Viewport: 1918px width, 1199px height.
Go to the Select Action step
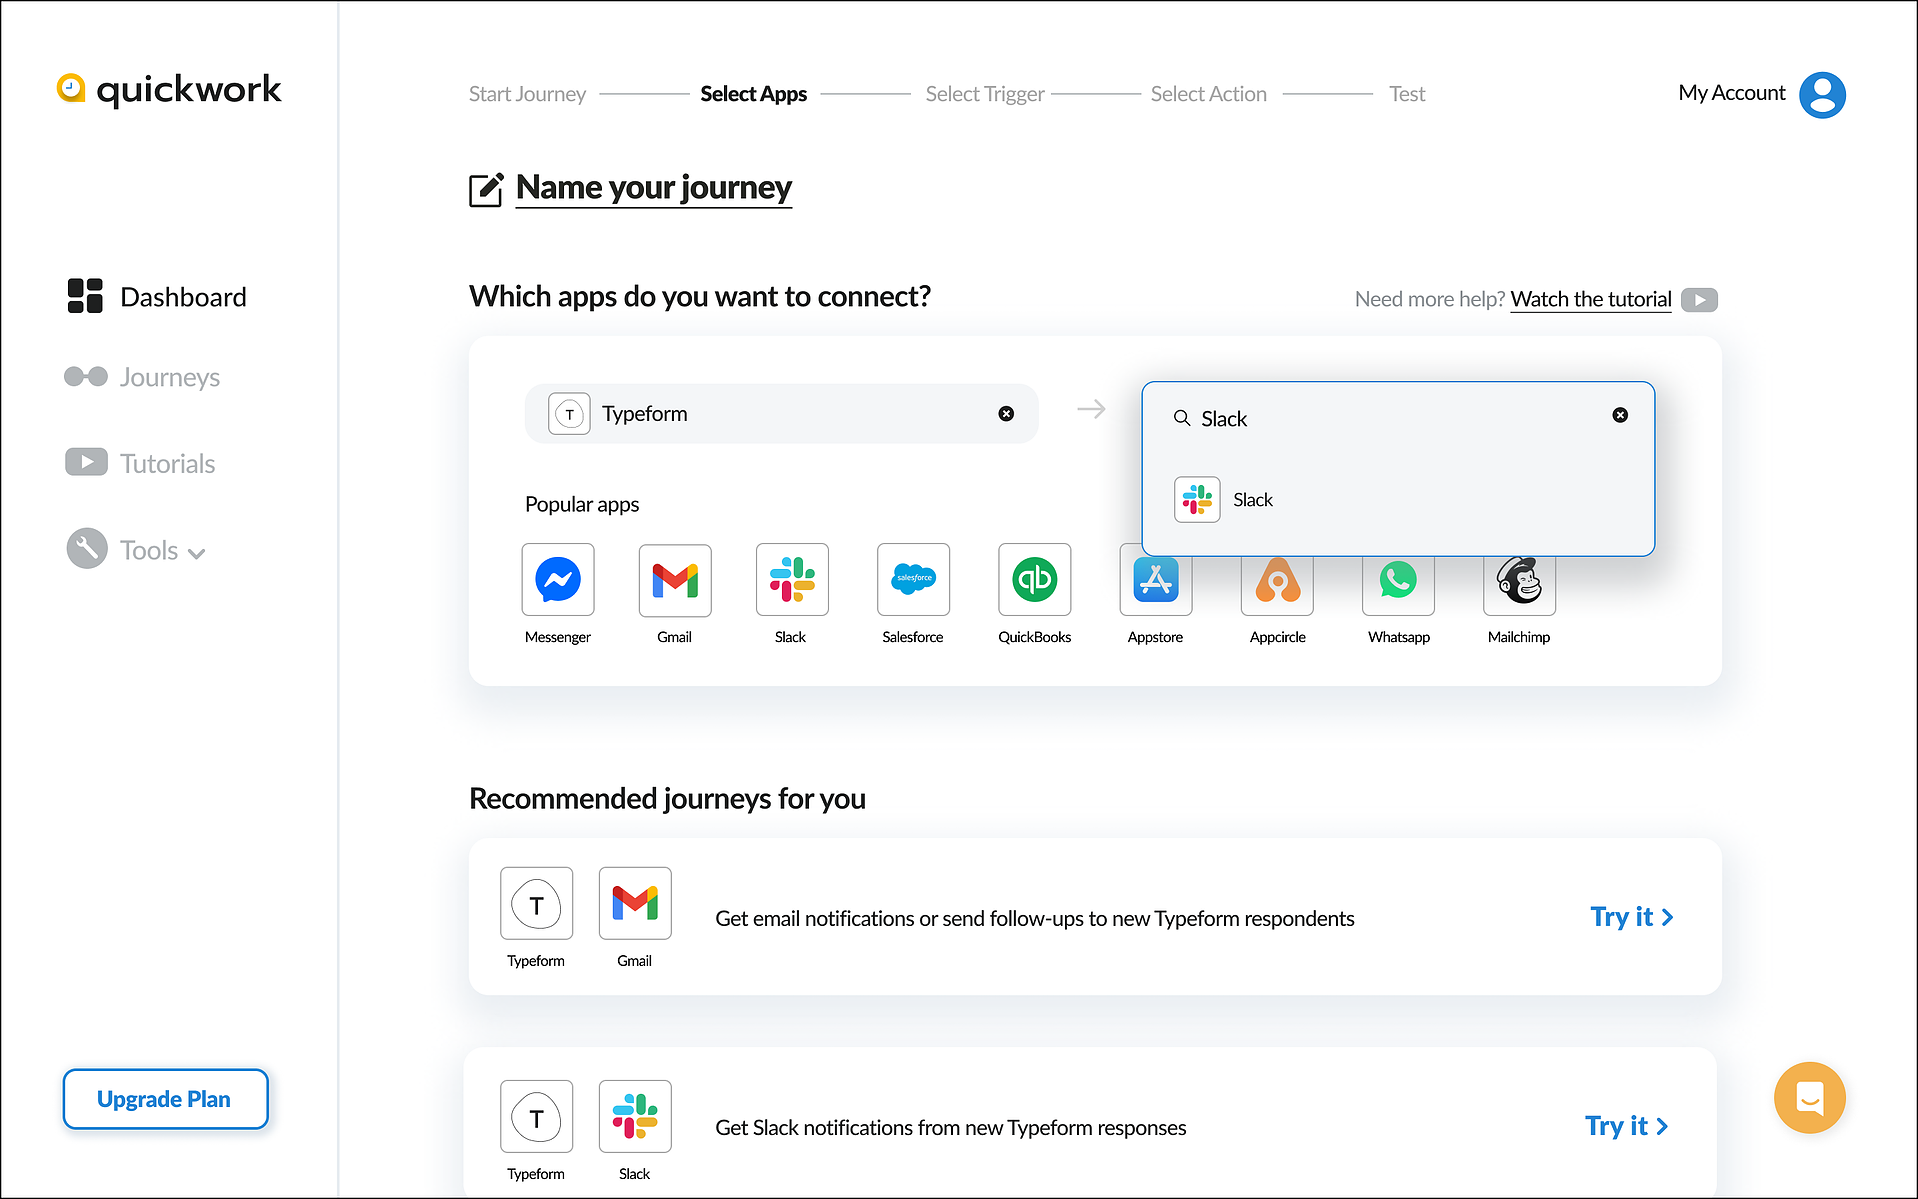click(x=1208, y=94)
